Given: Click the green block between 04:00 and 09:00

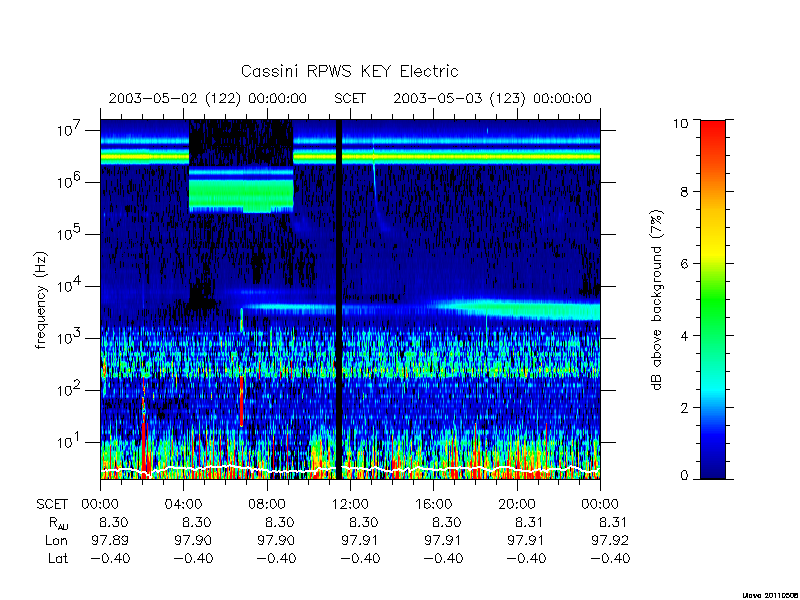Looking at the screenshot, I should 241,194.
